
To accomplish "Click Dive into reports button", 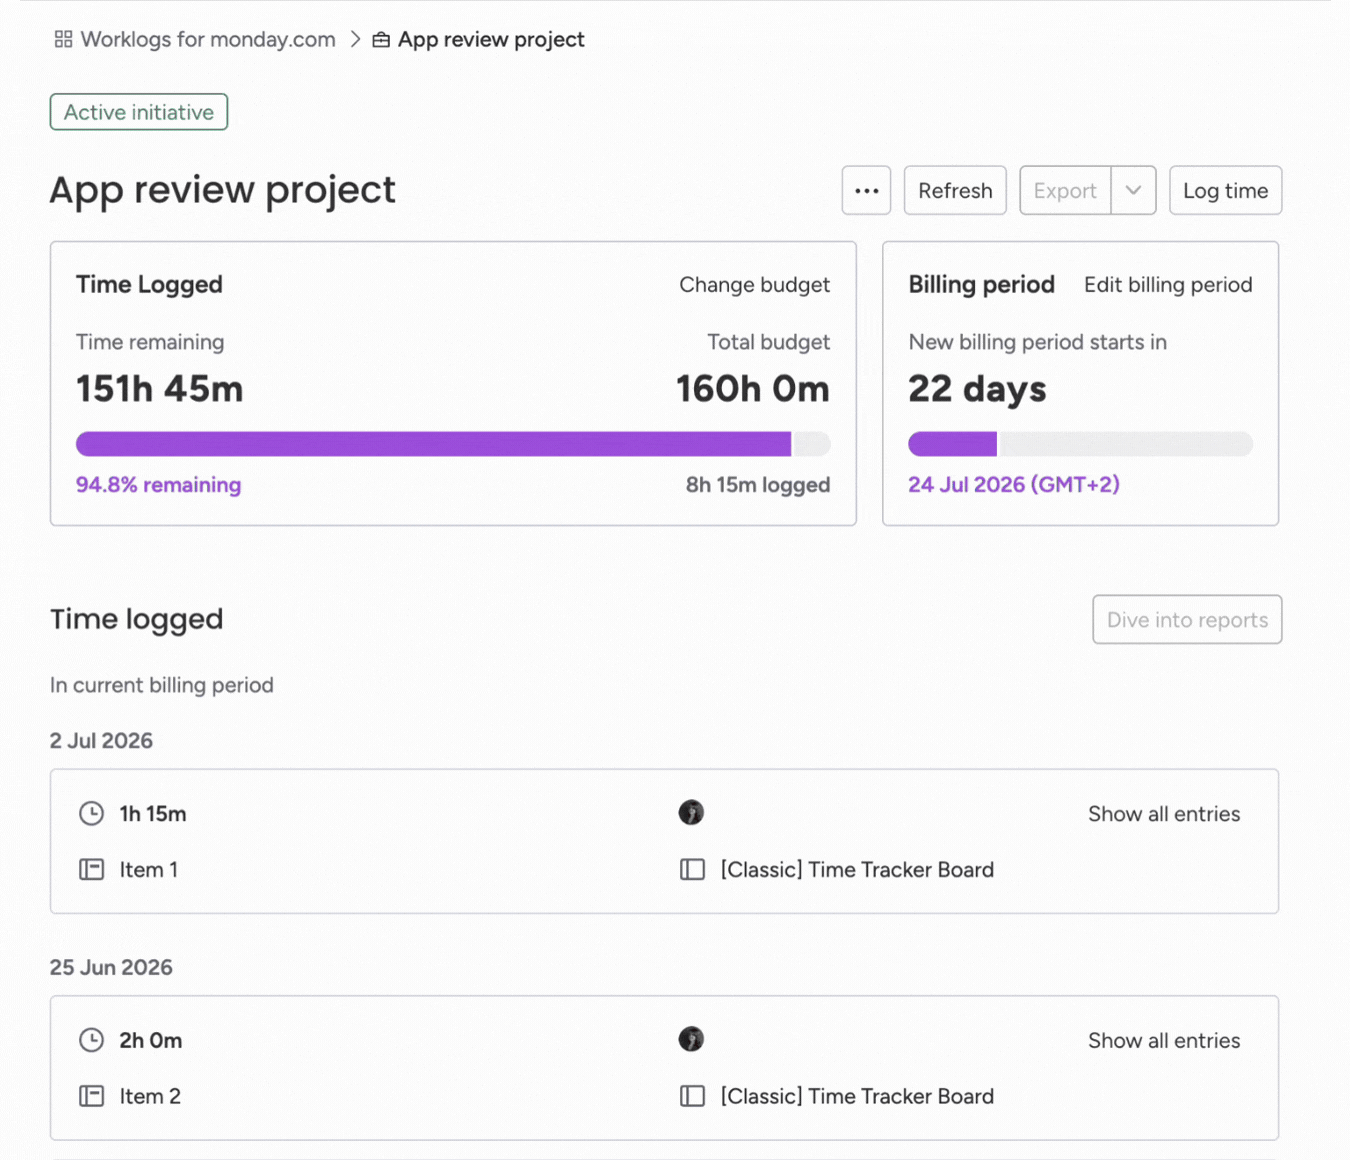I will [x=1187, y=620].
